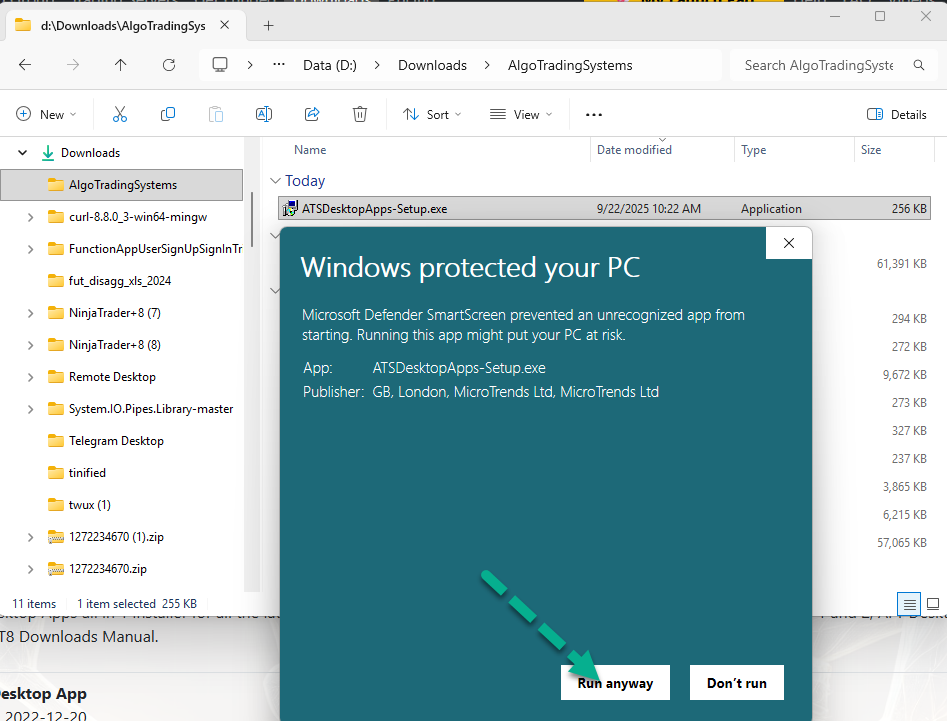Refresh the folder view
This screenshot has height=721, width=947.
(169, 65)
